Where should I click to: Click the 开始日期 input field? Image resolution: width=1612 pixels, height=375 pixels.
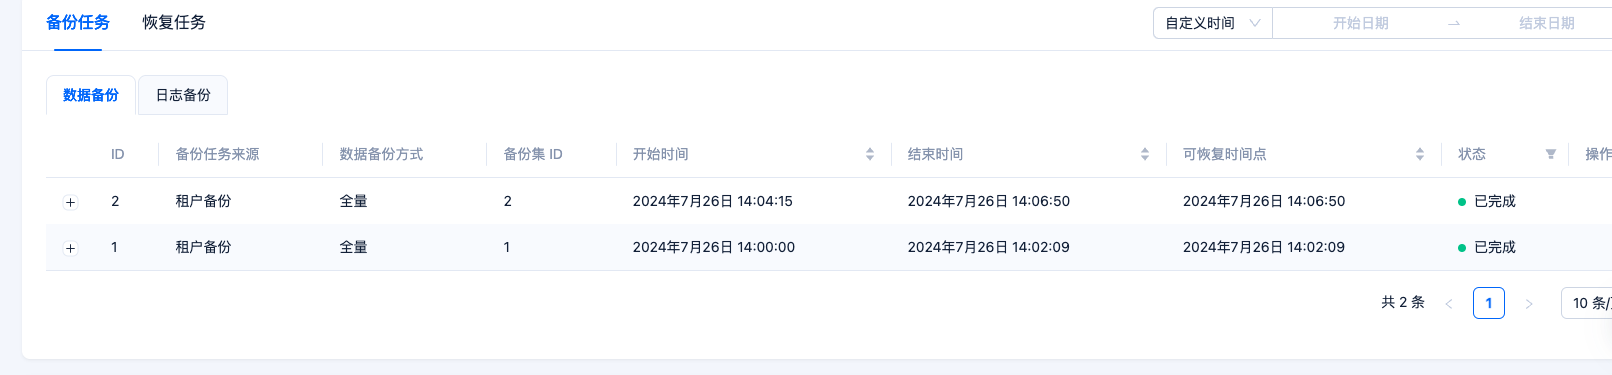point(1360,23)
